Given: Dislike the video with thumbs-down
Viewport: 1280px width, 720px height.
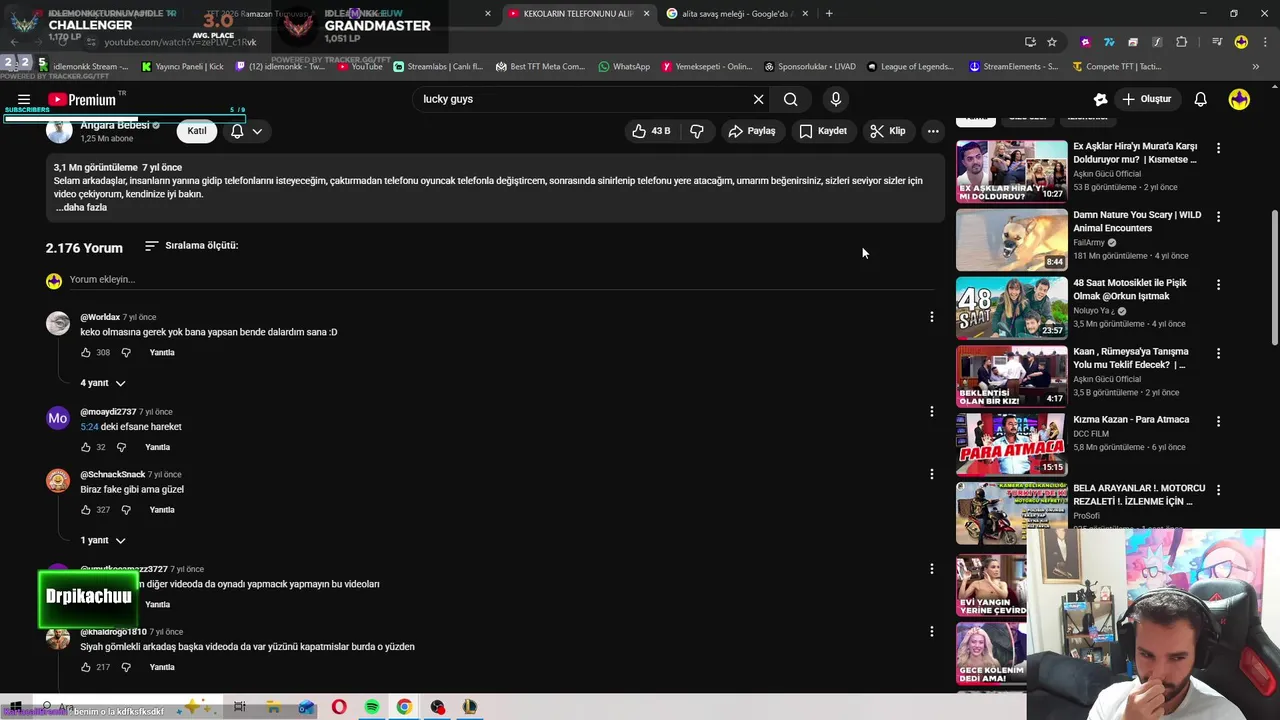Looking at the screenshot, I should tap(697, 131).
